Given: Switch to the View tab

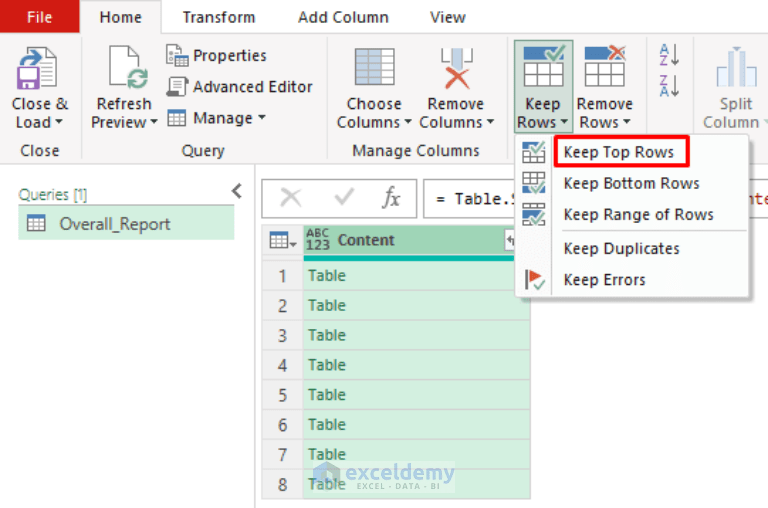Looking at the screenshot, I should point(448,17).
